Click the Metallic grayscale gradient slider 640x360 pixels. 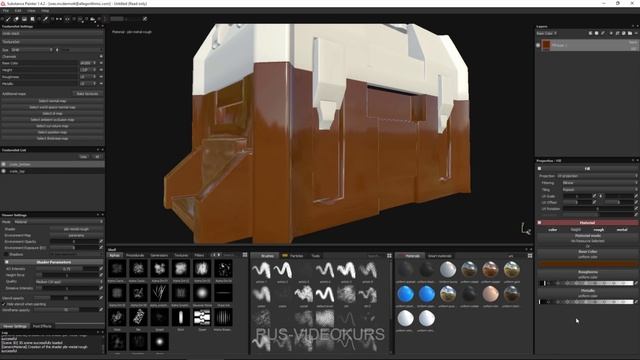click(587, 302)
